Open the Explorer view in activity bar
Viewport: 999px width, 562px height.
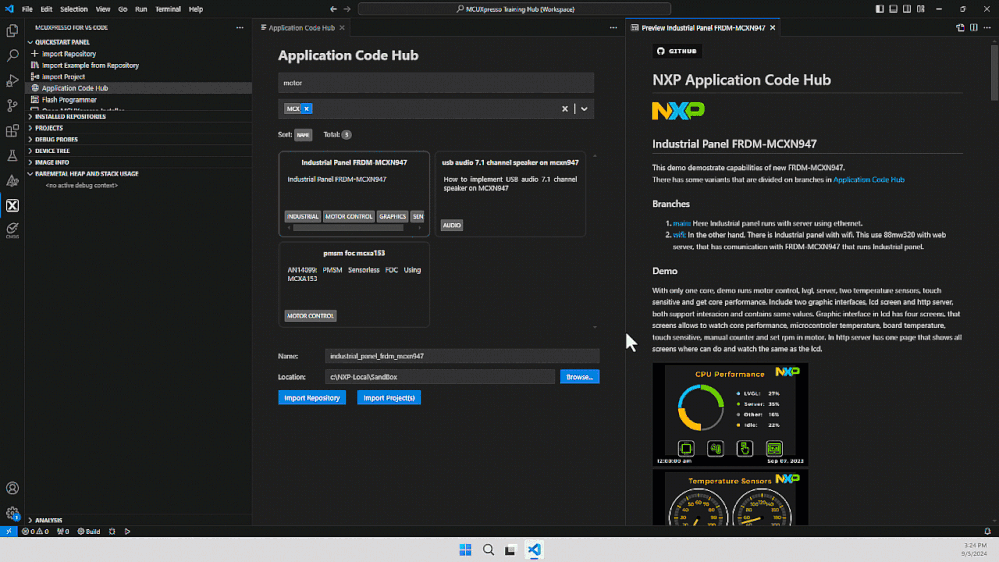pyautogui.click(x=12, y=31)
